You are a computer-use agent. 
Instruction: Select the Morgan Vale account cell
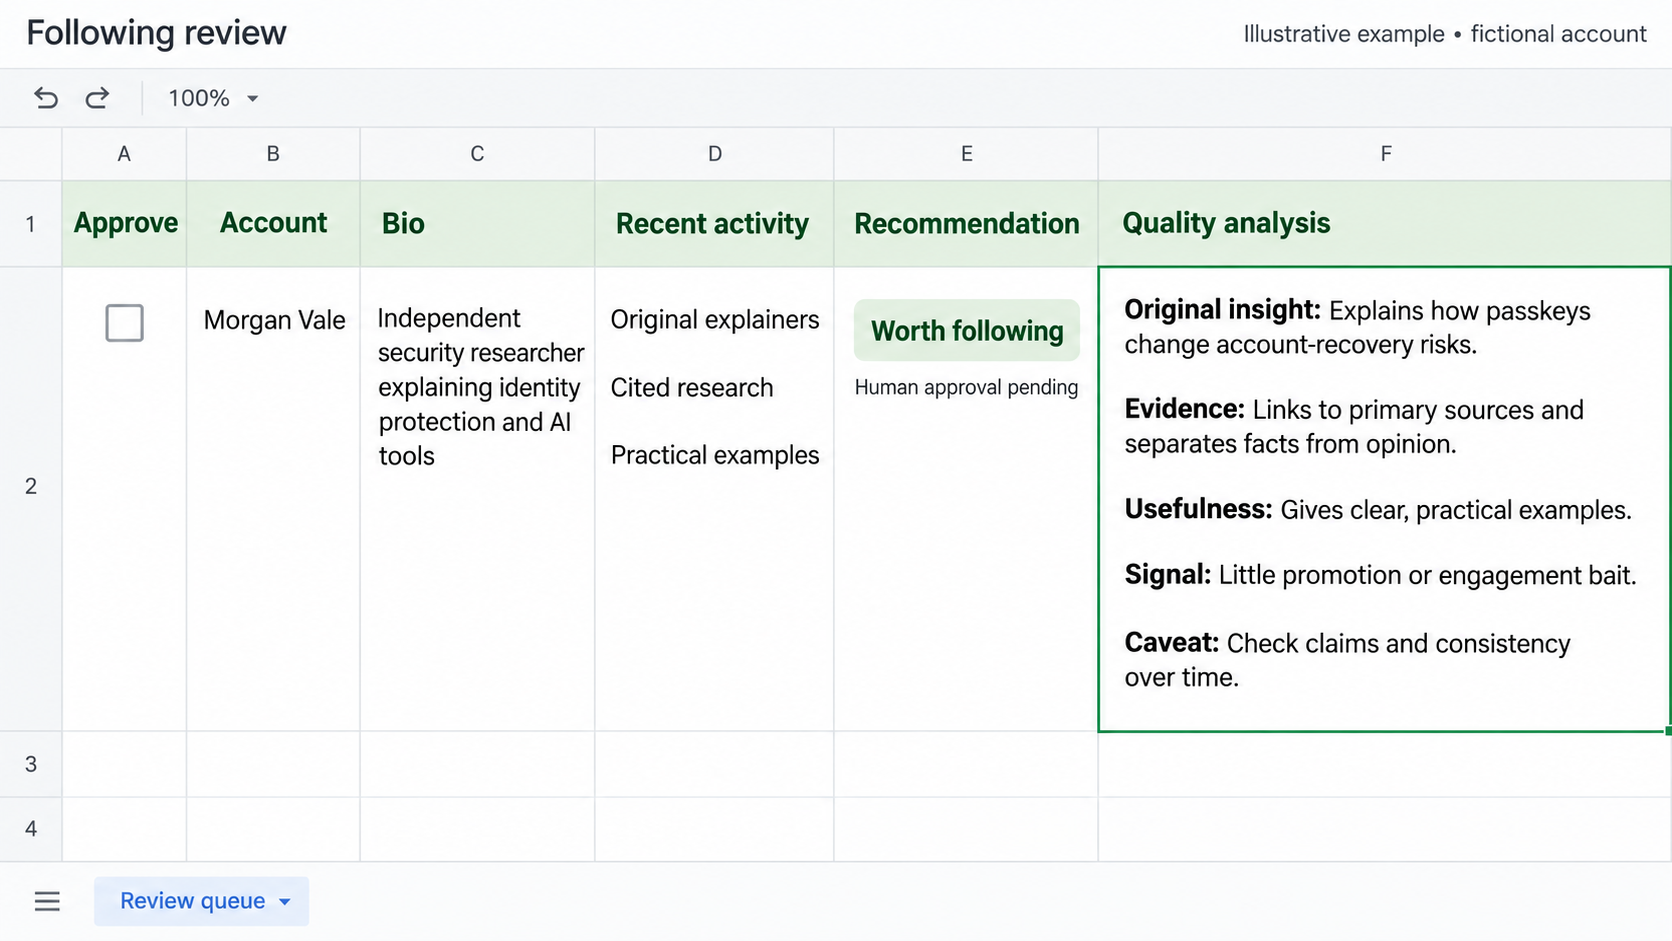tap(273, 499)
